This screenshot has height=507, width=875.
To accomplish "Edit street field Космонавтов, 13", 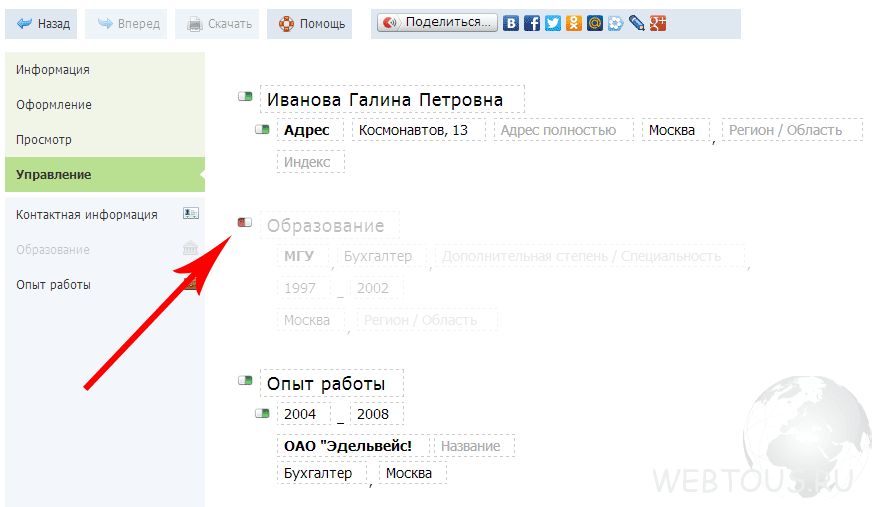I will click(x=419, y=130).
